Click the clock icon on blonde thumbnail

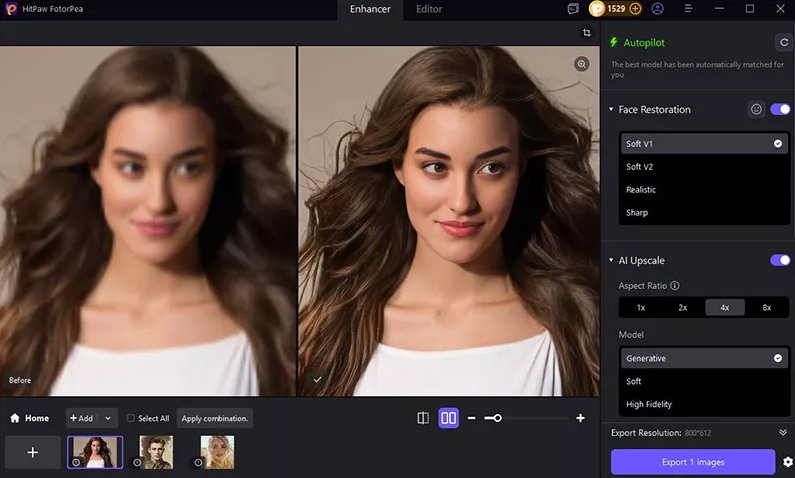[x=198, y=462]
